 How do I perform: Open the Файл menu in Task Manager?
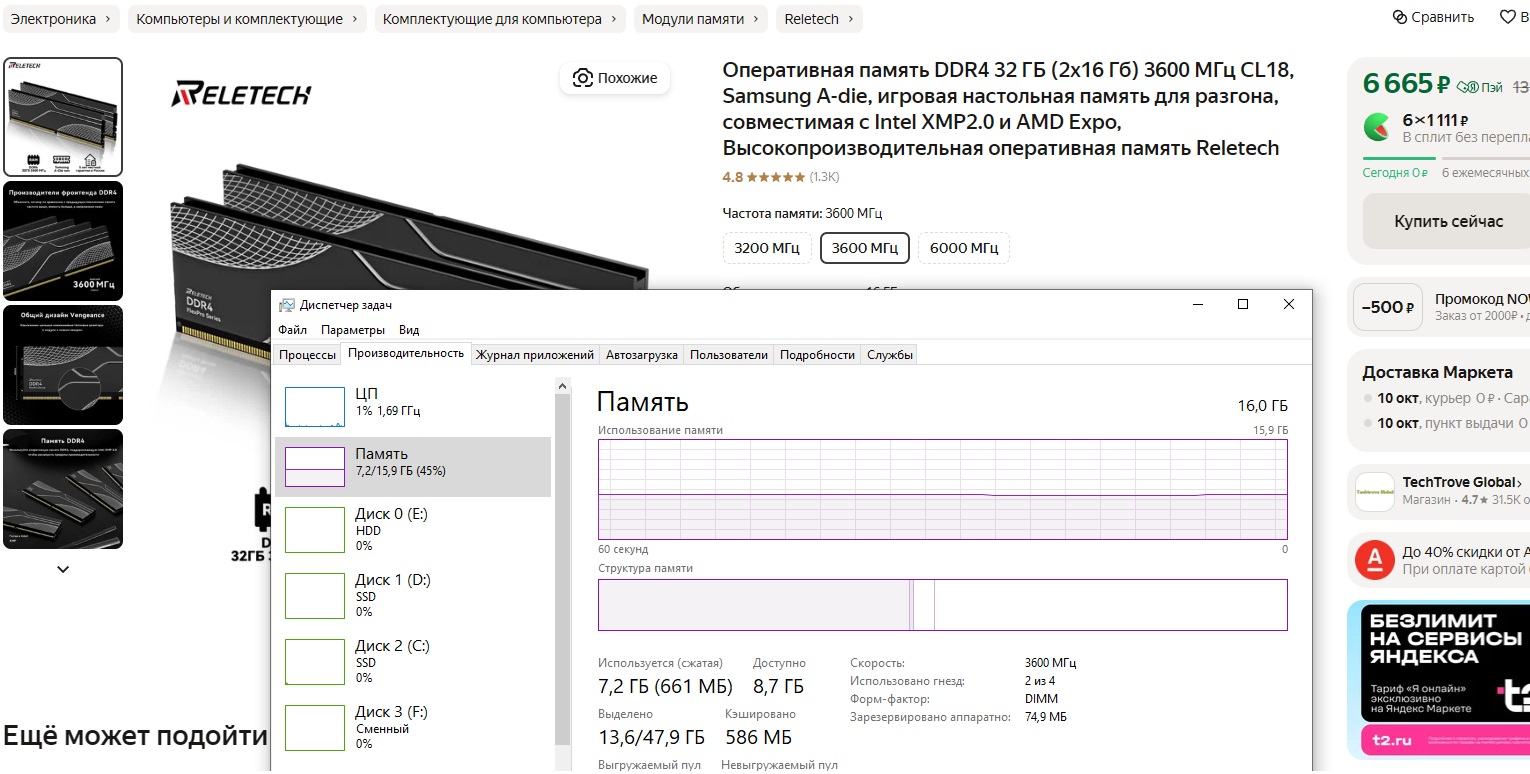point(292,330)
